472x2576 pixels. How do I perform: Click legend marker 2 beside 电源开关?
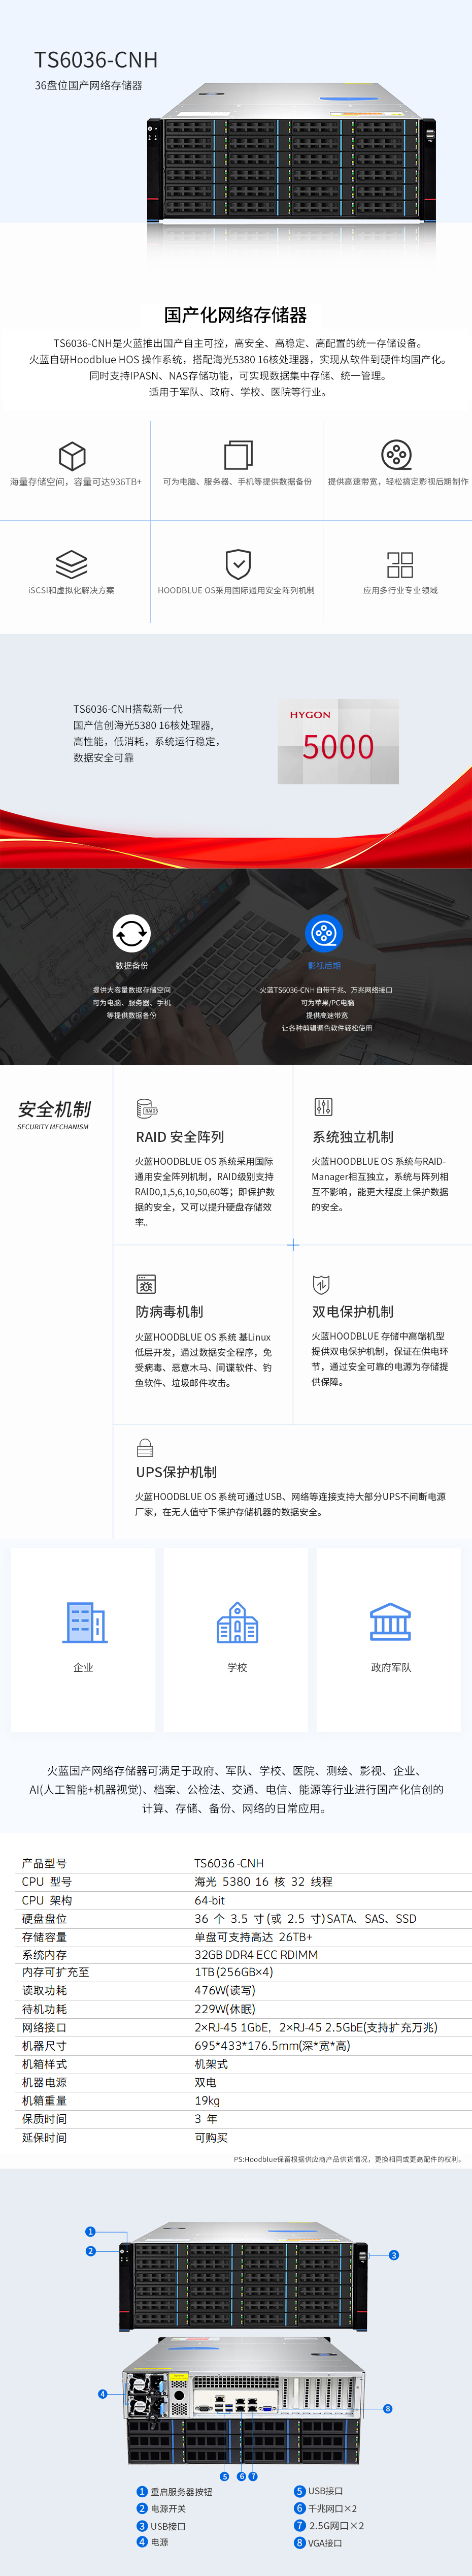point(142,2509)
